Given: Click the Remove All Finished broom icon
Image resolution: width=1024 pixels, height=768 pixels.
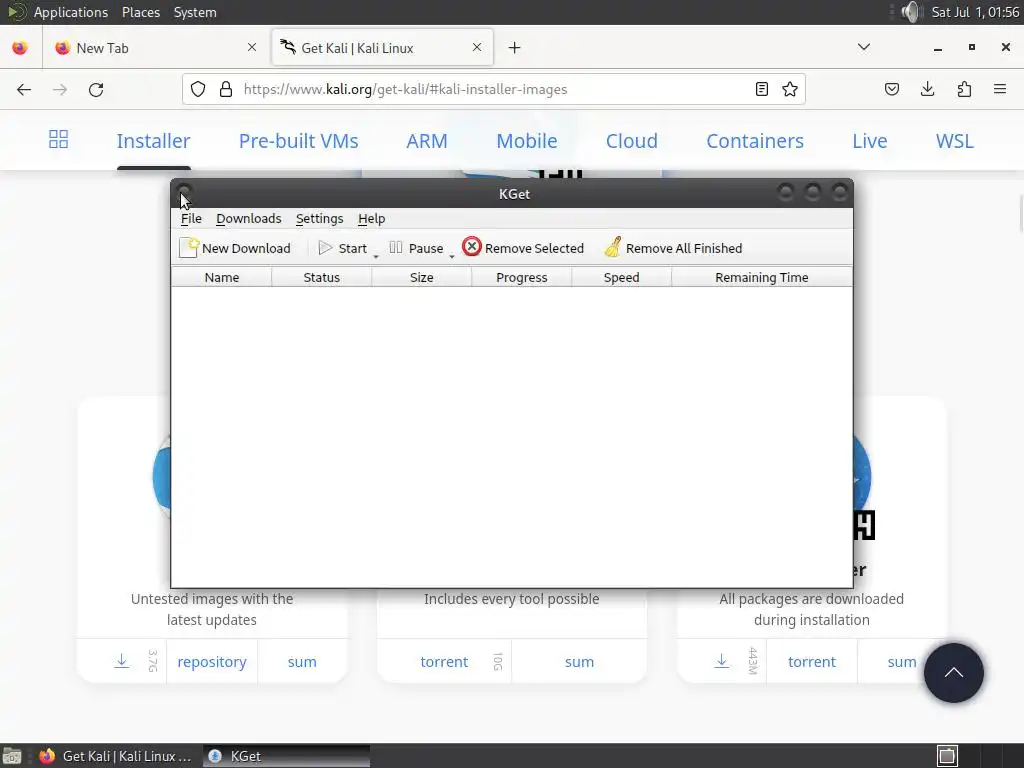Looking at the screenshot, I should 613,247.
